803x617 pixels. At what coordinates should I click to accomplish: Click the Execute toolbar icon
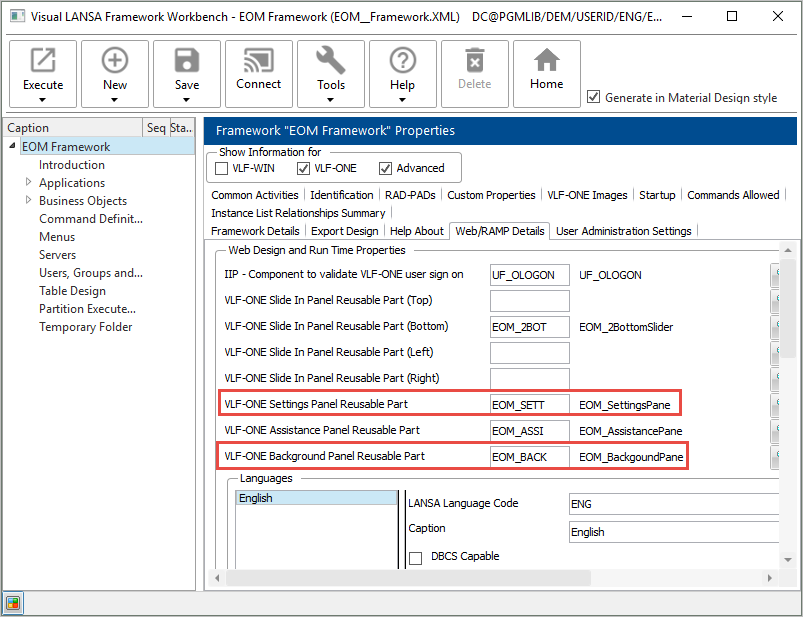43,62
